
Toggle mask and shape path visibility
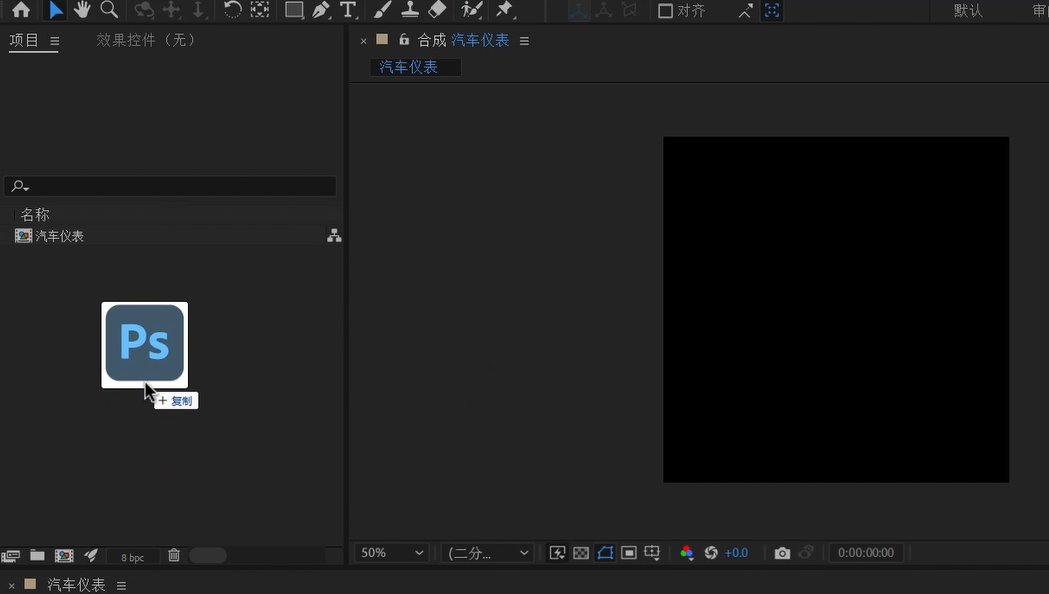605,553
